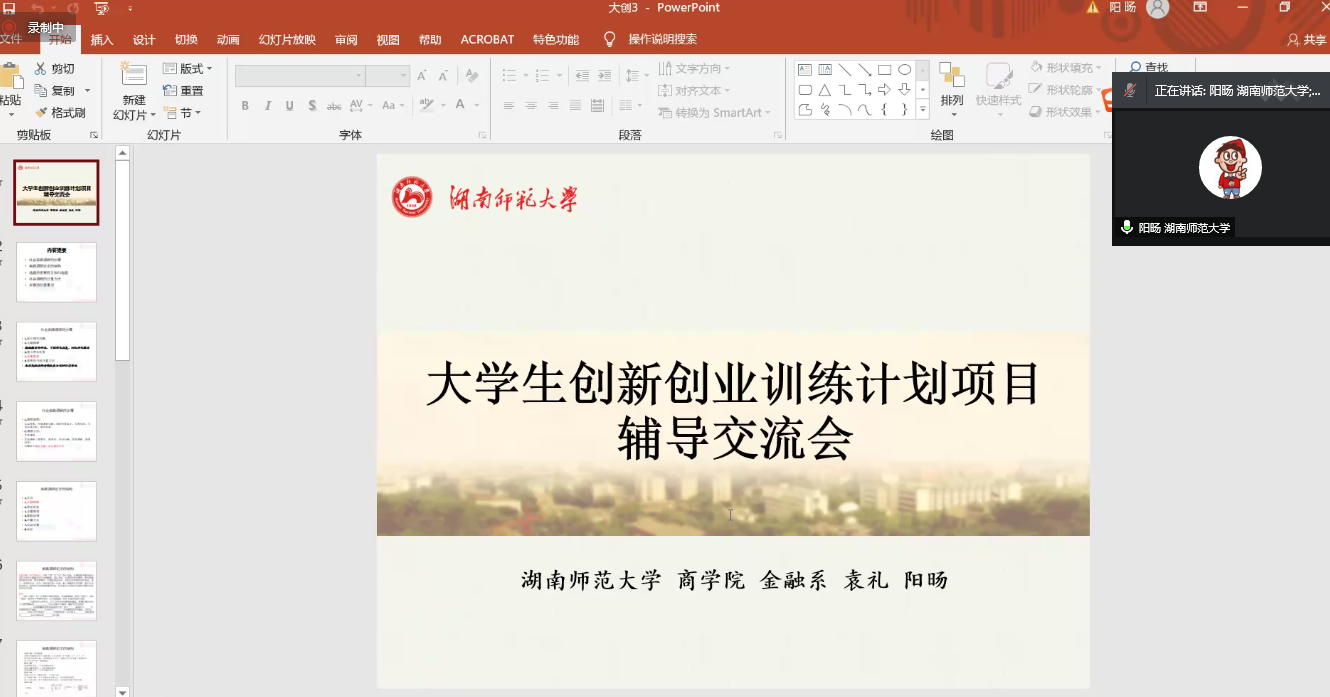Toggle Strikethrough (abc) formatting
The width and height of the screenshot is (1330, 697).
click(x=334, y=105)
